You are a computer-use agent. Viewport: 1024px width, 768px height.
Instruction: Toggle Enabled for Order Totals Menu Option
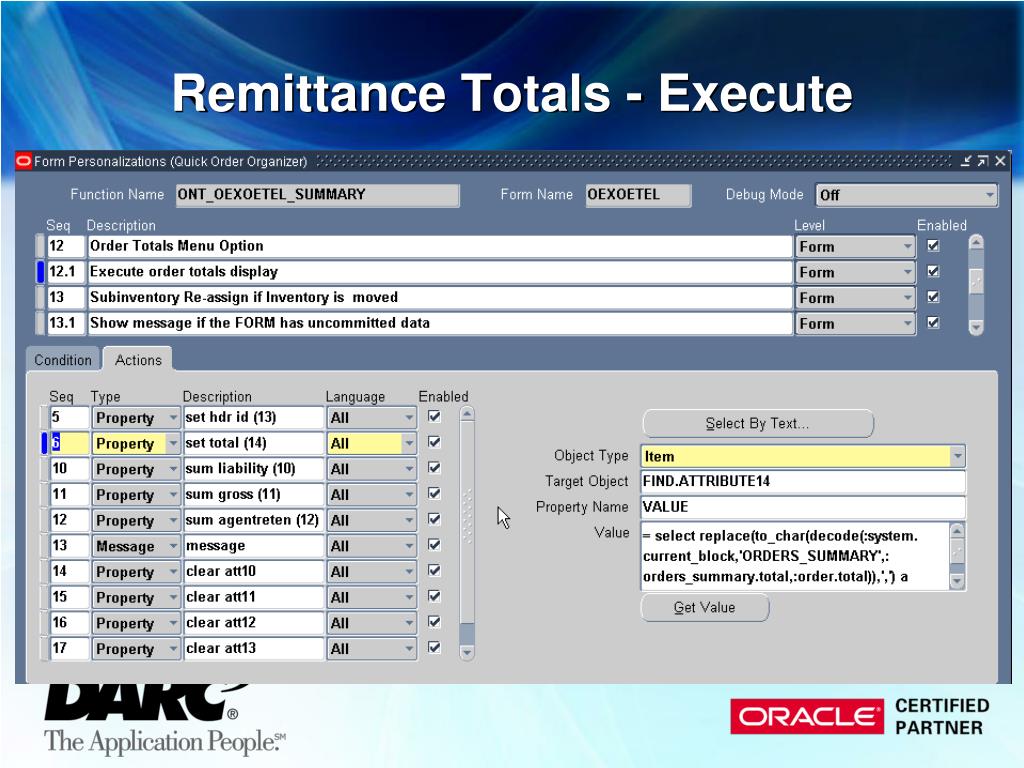[x=933, y=246]
